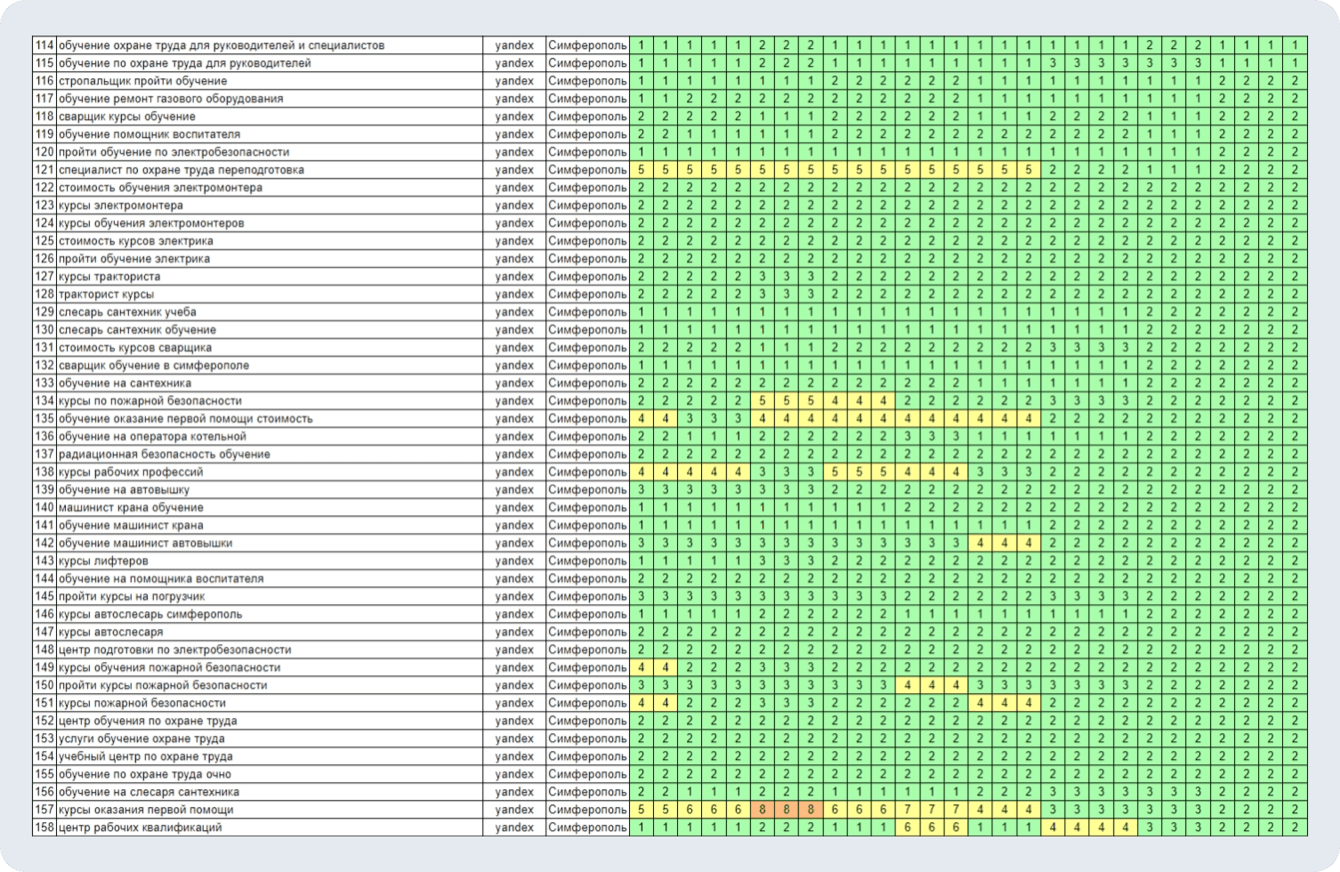Screen dimensions: 1340x872
Task: Select the 'пройти обучение электрика' cell
Action: 269,259
